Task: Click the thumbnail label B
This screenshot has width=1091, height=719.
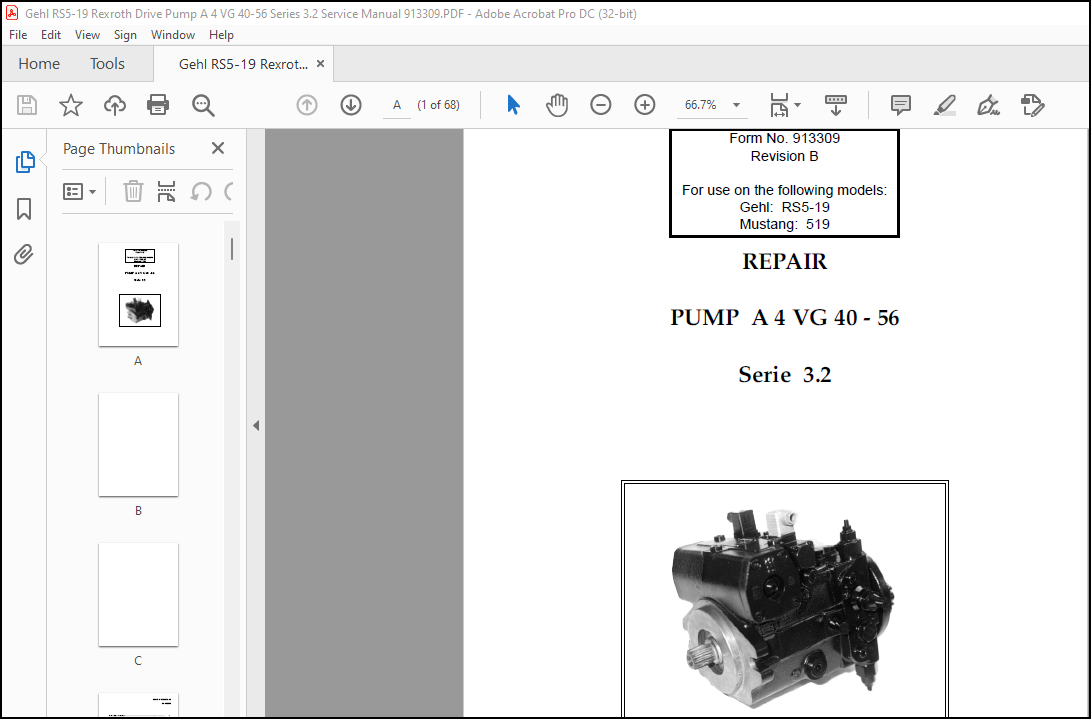Action: point(138,511)
